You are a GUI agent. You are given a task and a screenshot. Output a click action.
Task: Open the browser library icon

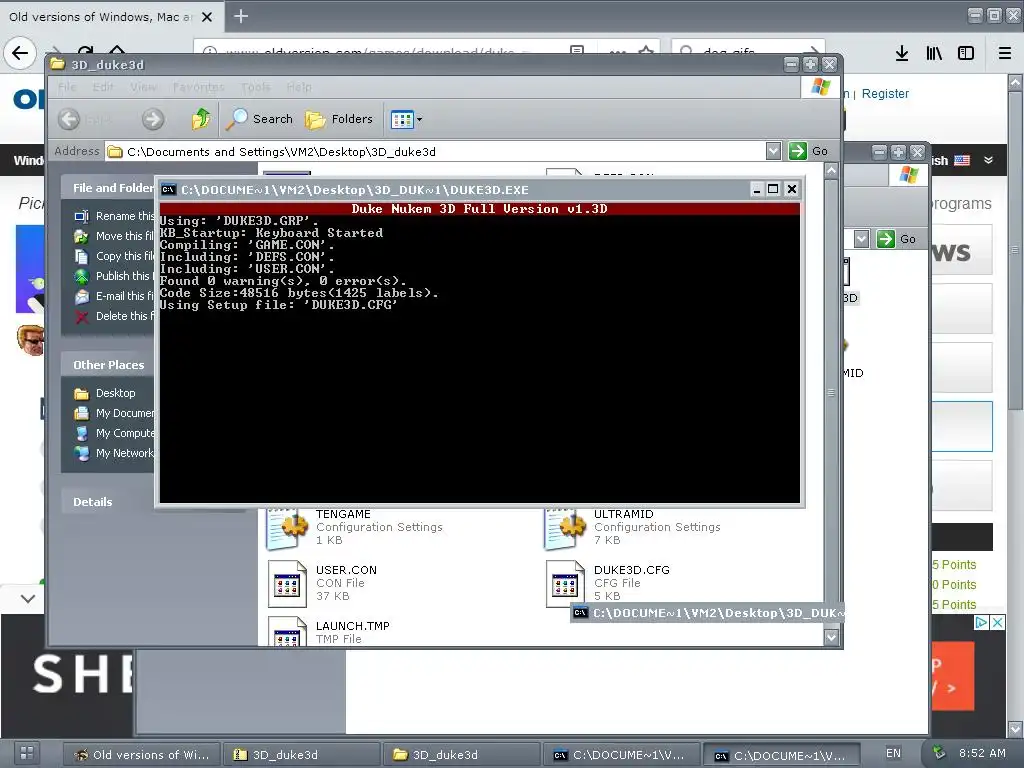(x=934, y=53)
